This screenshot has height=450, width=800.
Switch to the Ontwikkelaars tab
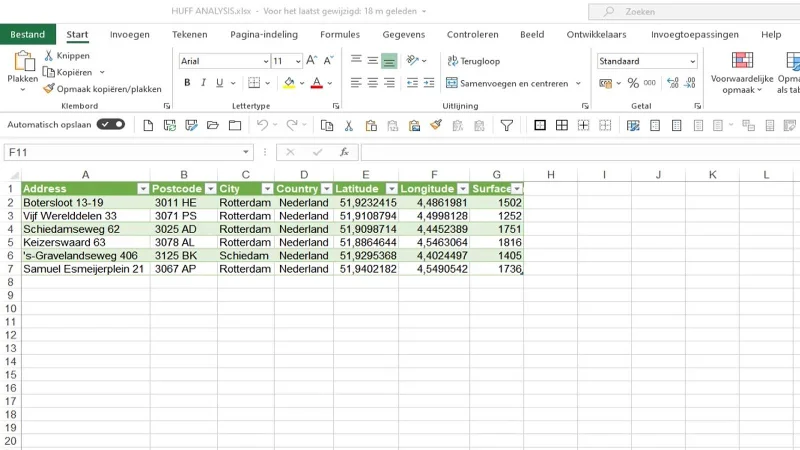pos(596,34)
